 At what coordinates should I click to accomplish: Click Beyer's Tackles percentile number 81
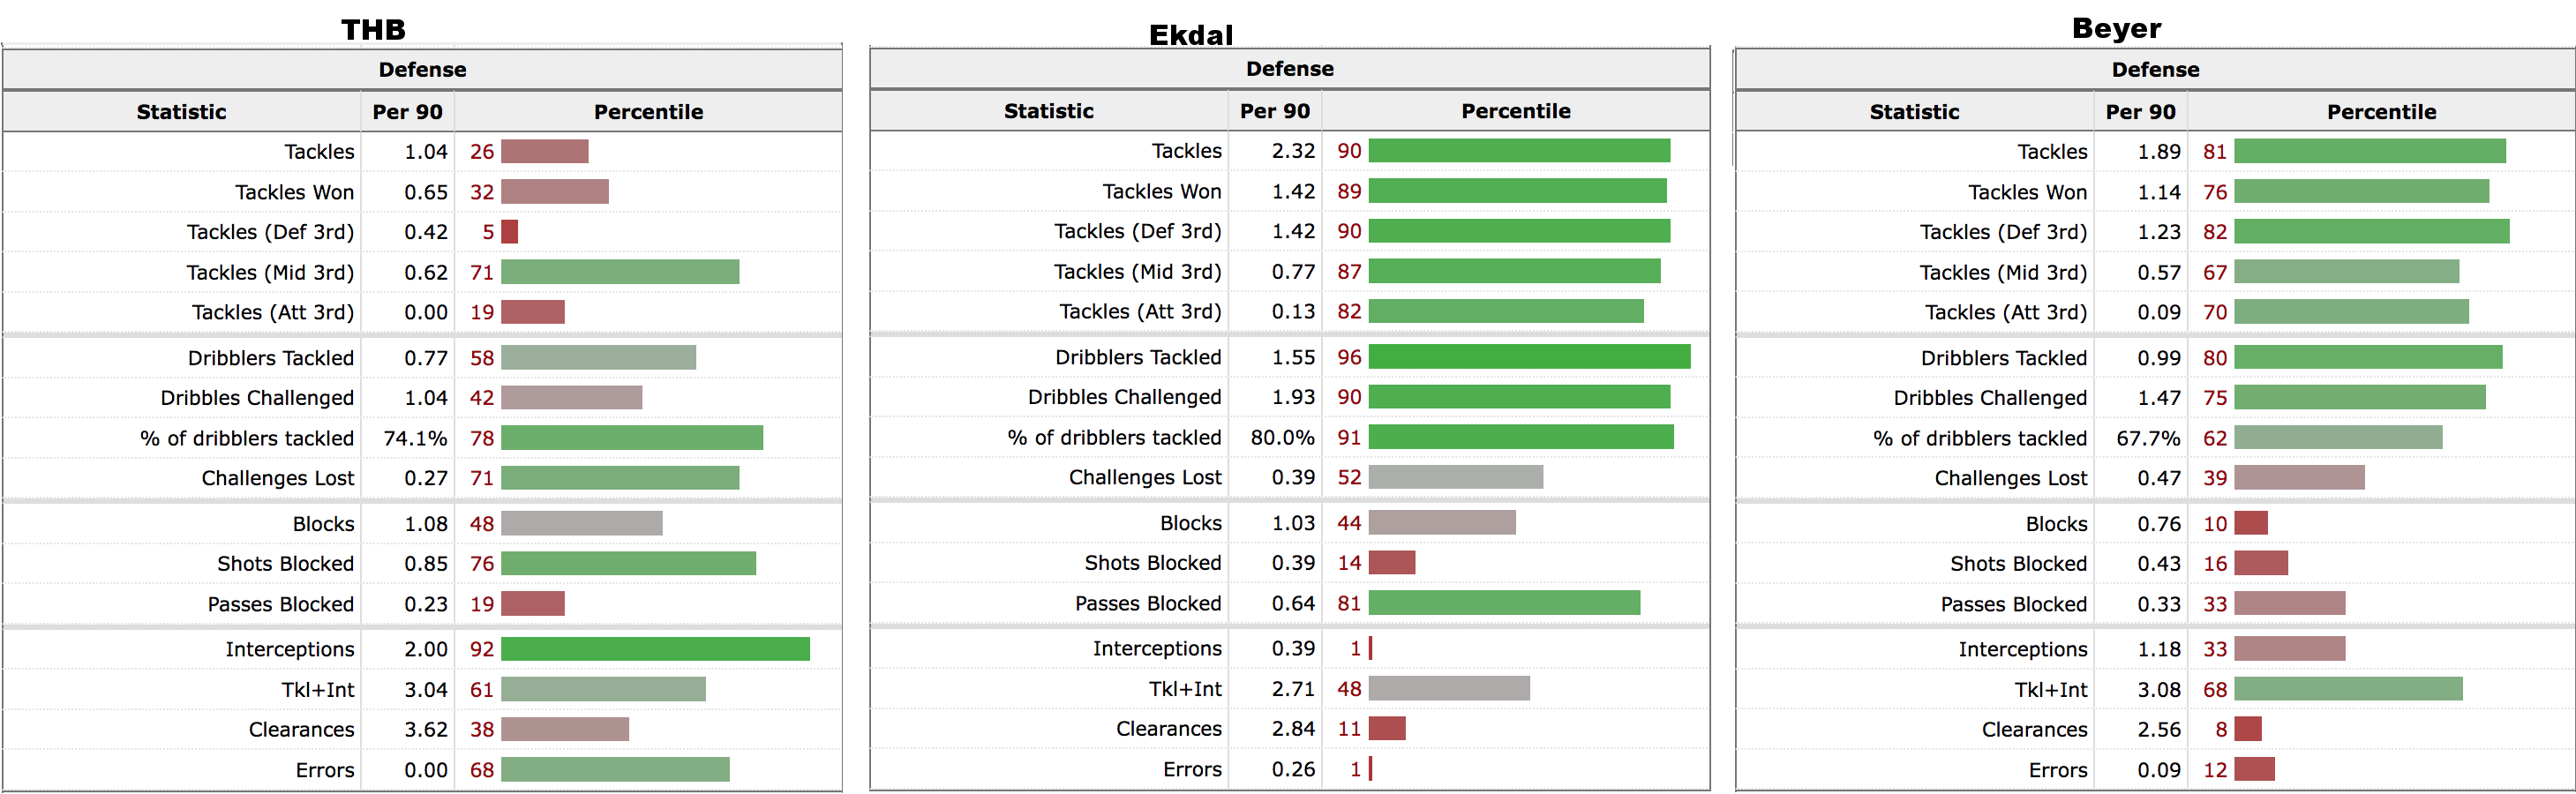(2214, 151)
